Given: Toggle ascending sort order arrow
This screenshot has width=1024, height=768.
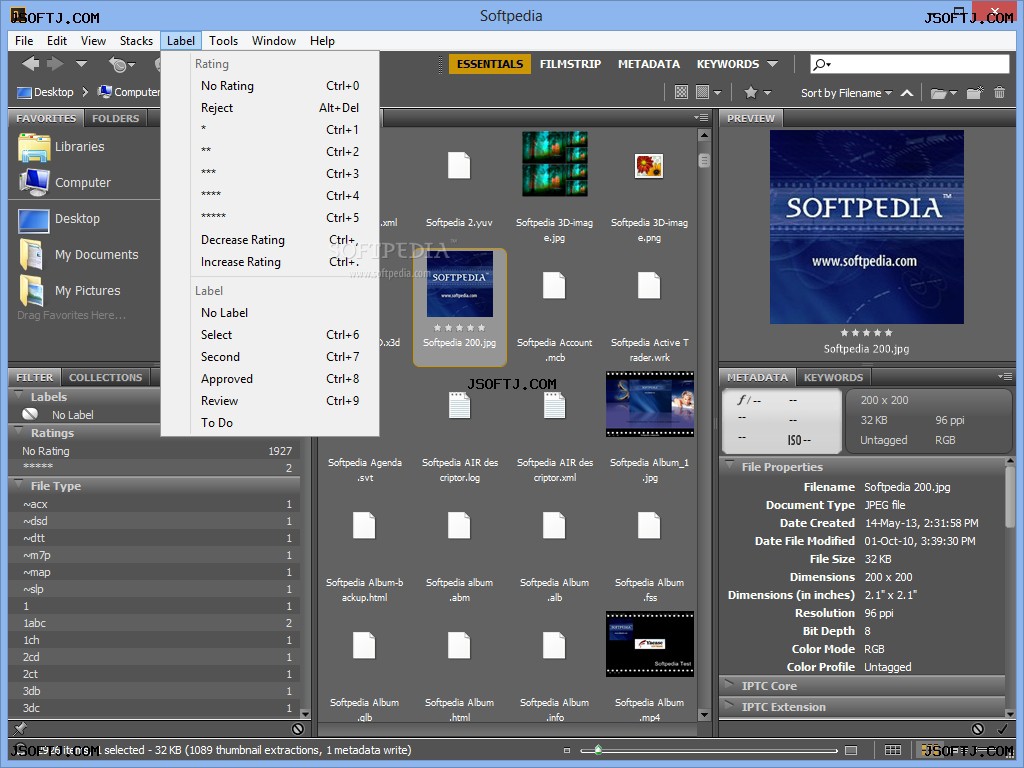Looking at the screenshot, I should [x=906, y=93].
